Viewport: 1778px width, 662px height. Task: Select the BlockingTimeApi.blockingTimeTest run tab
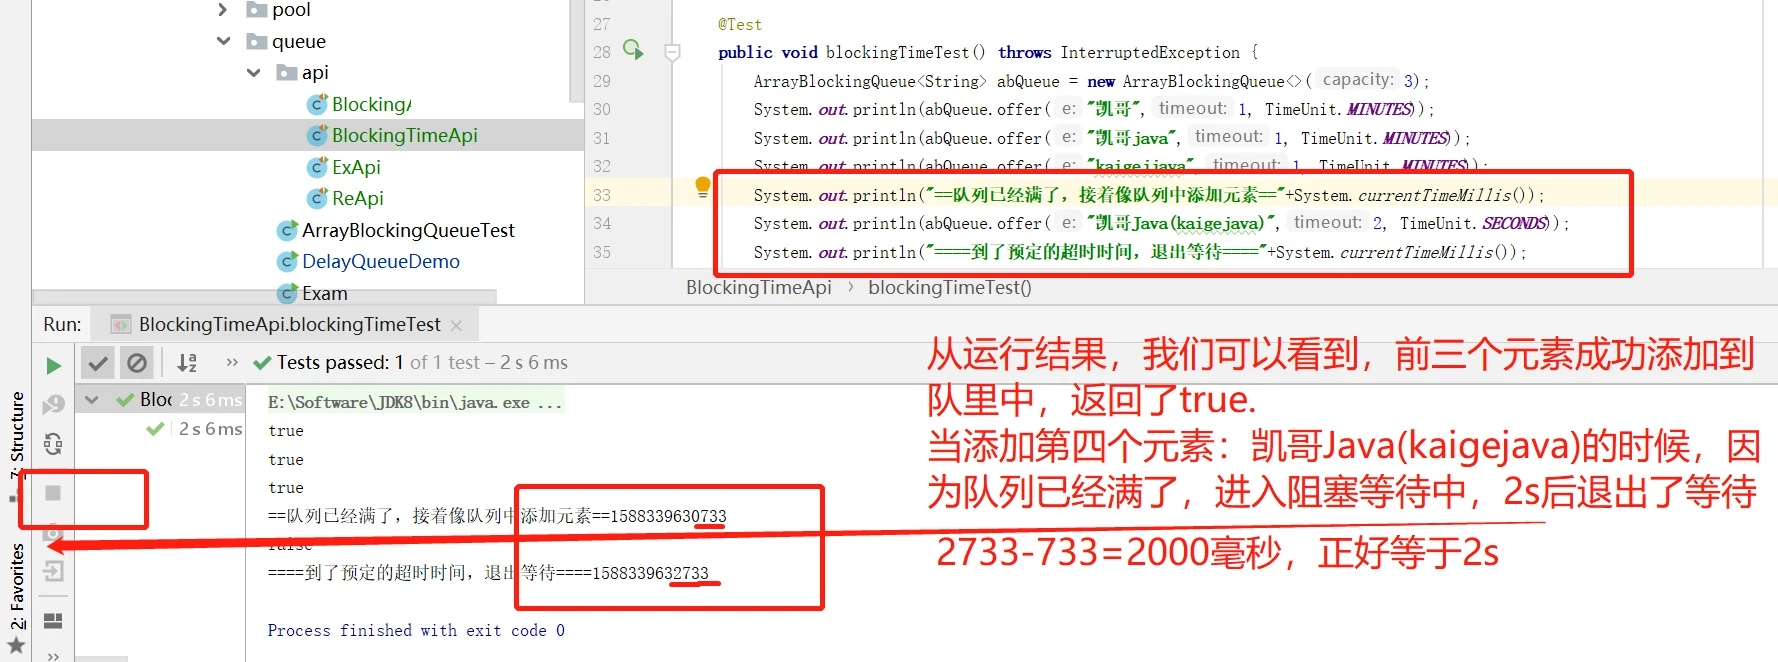point(289,325)
